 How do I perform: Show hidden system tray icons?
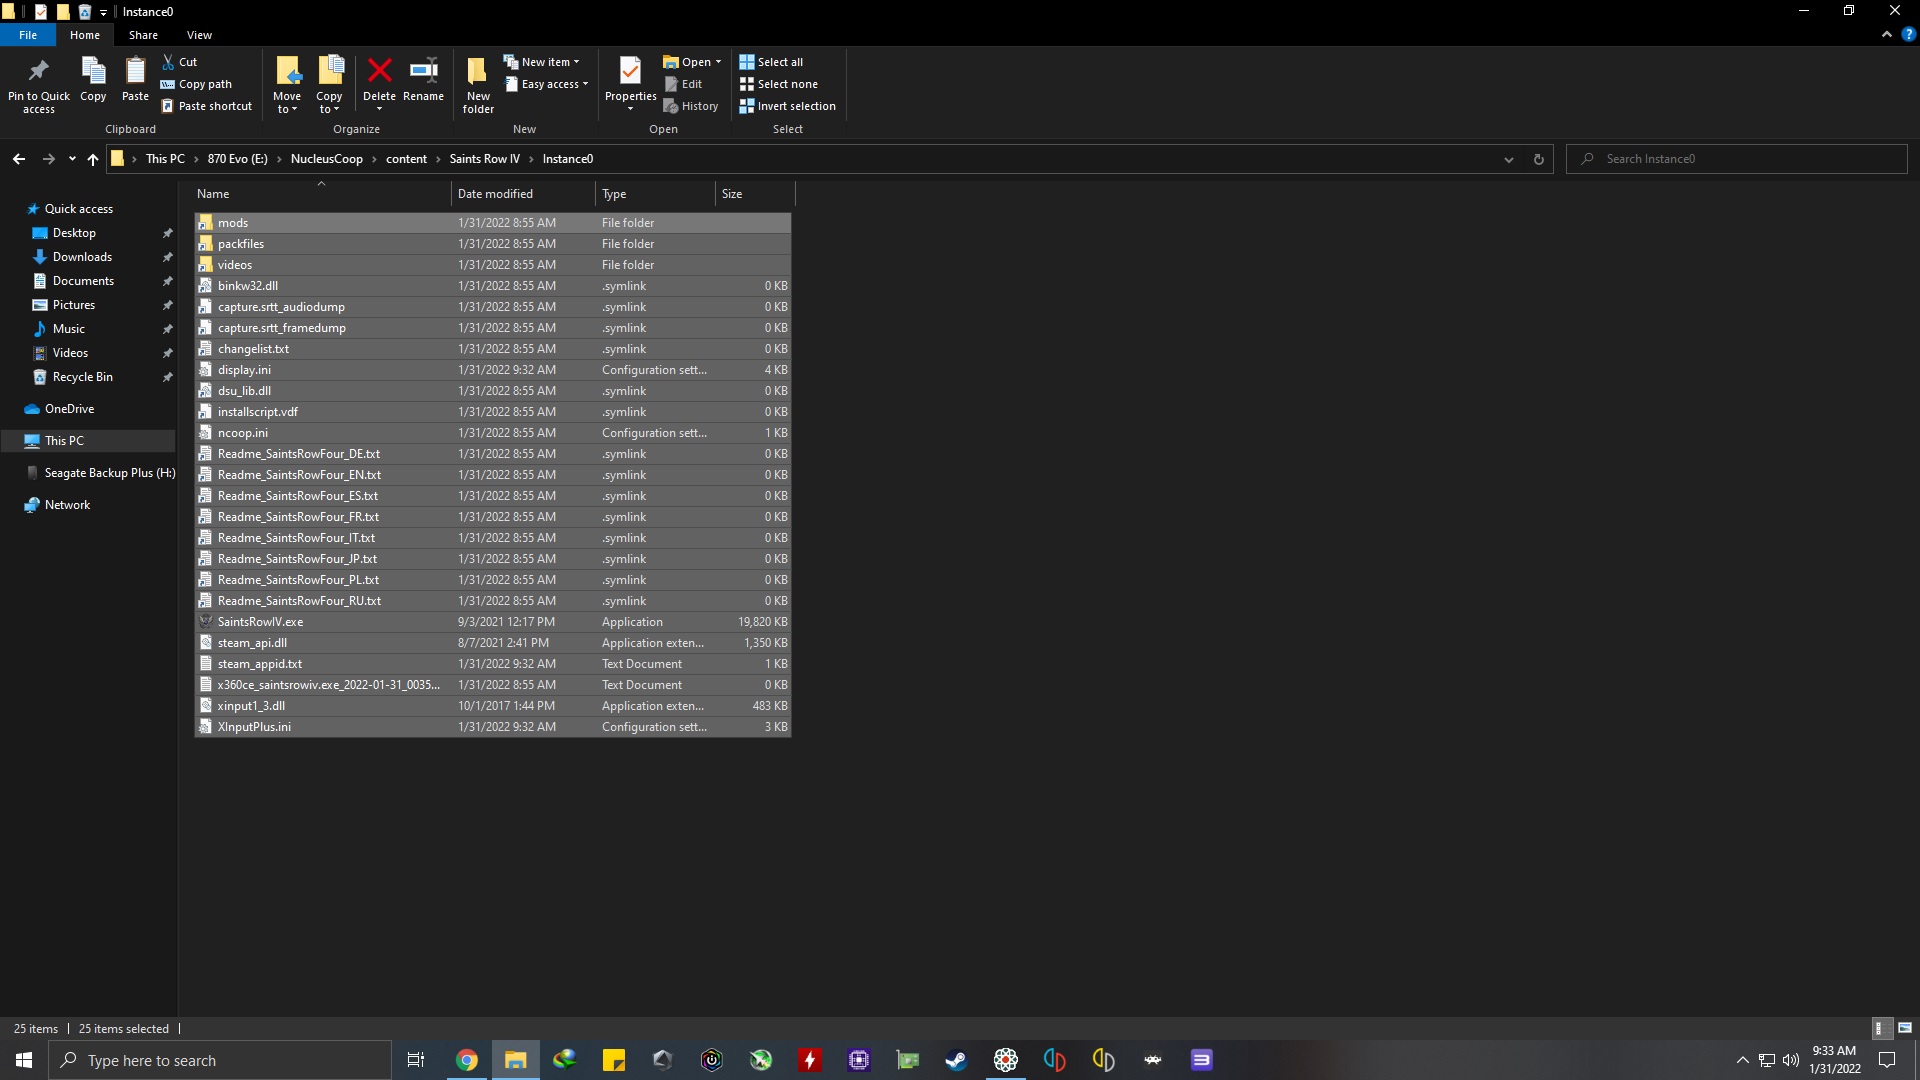click(1743, 1060)
